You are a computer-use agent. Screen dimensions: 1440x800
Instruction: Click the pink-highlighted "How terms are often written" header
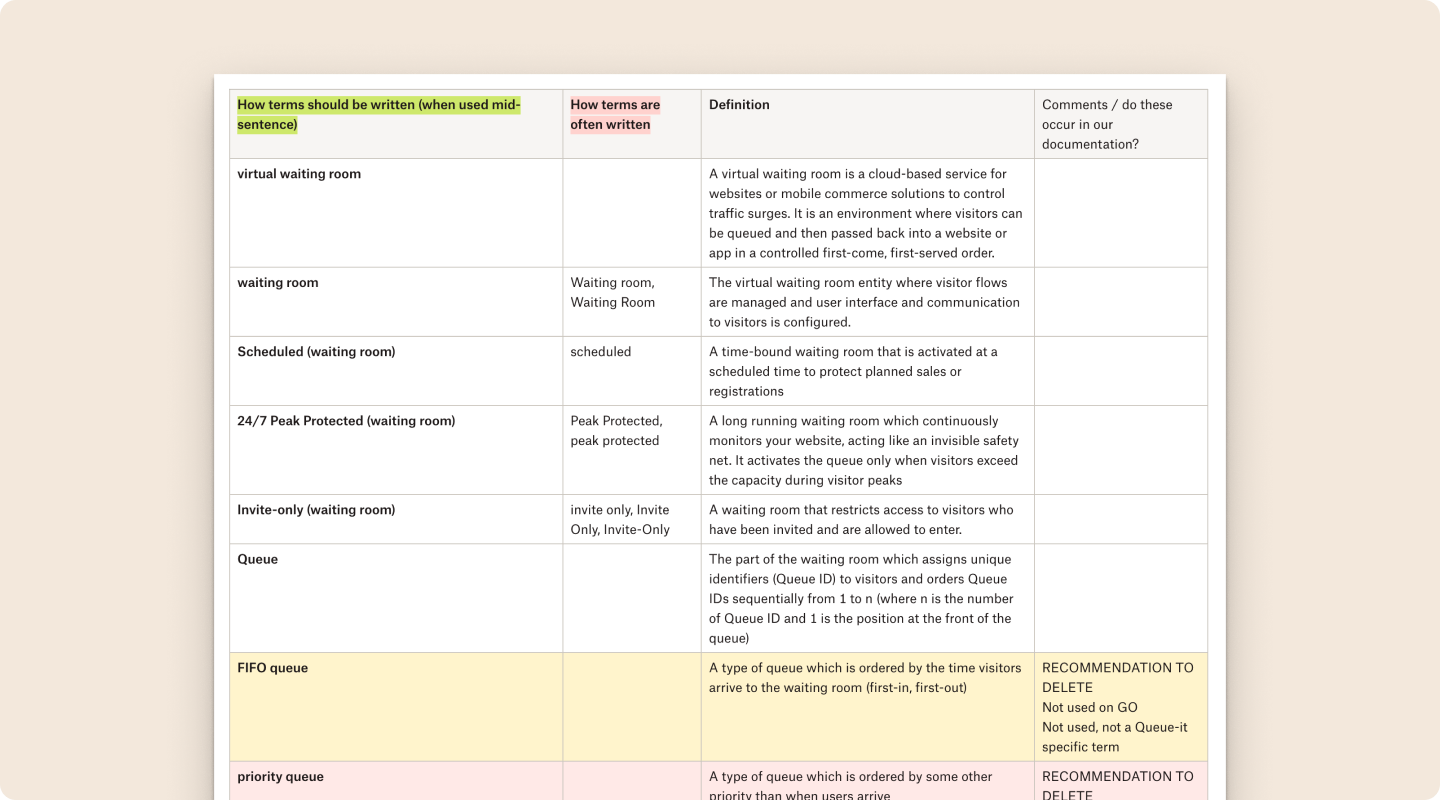pos(615,115)
